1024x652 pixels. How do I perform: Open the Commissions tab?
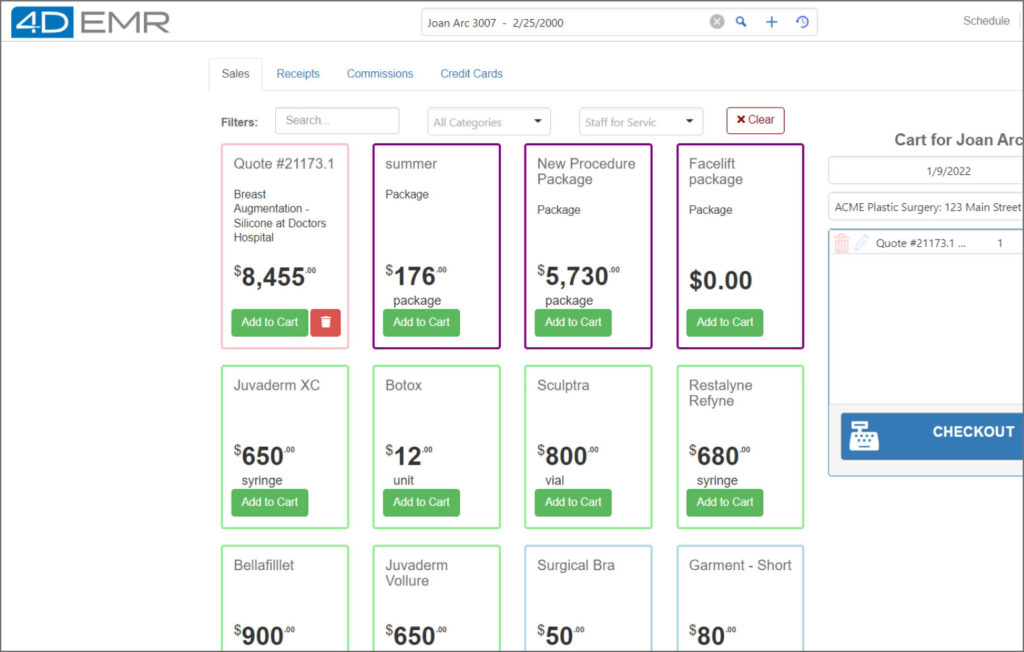coord(380,74)
